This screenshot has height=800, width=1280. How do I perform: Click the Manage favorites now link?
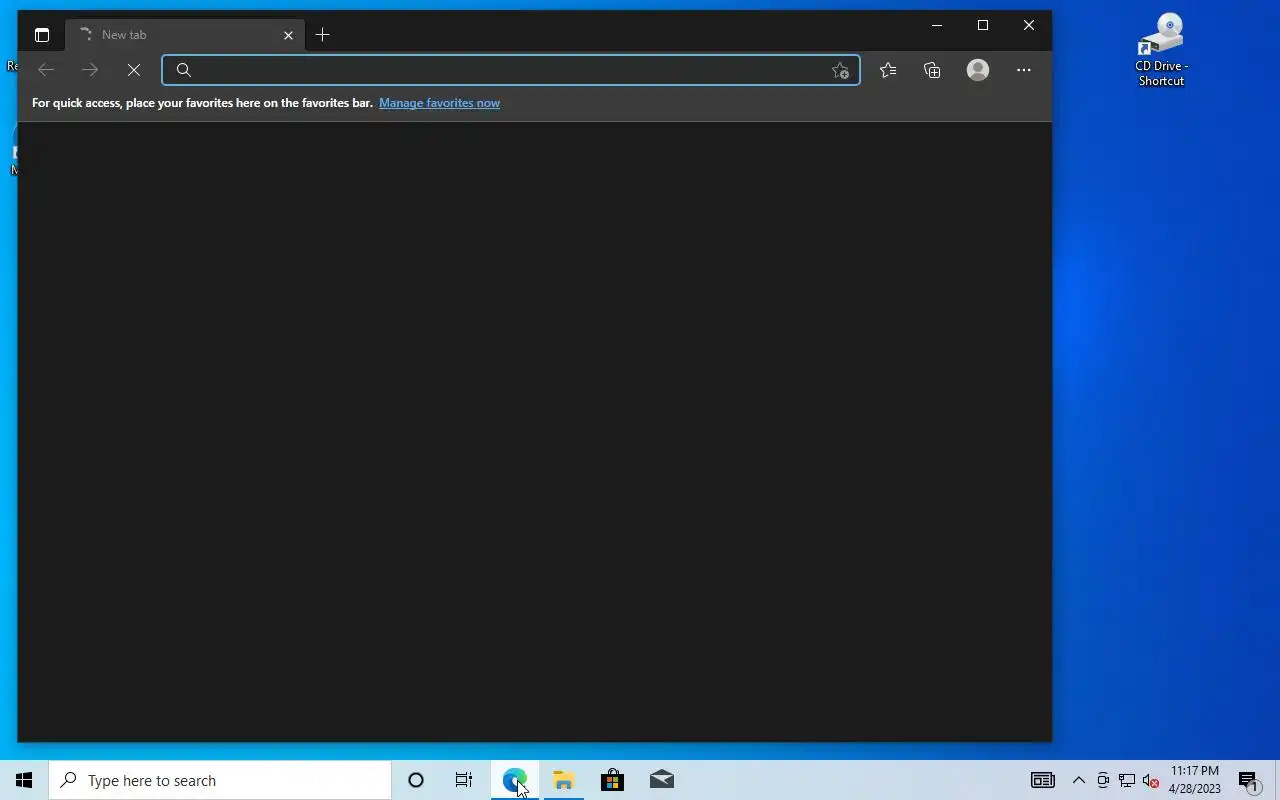[x=439, y=103]
